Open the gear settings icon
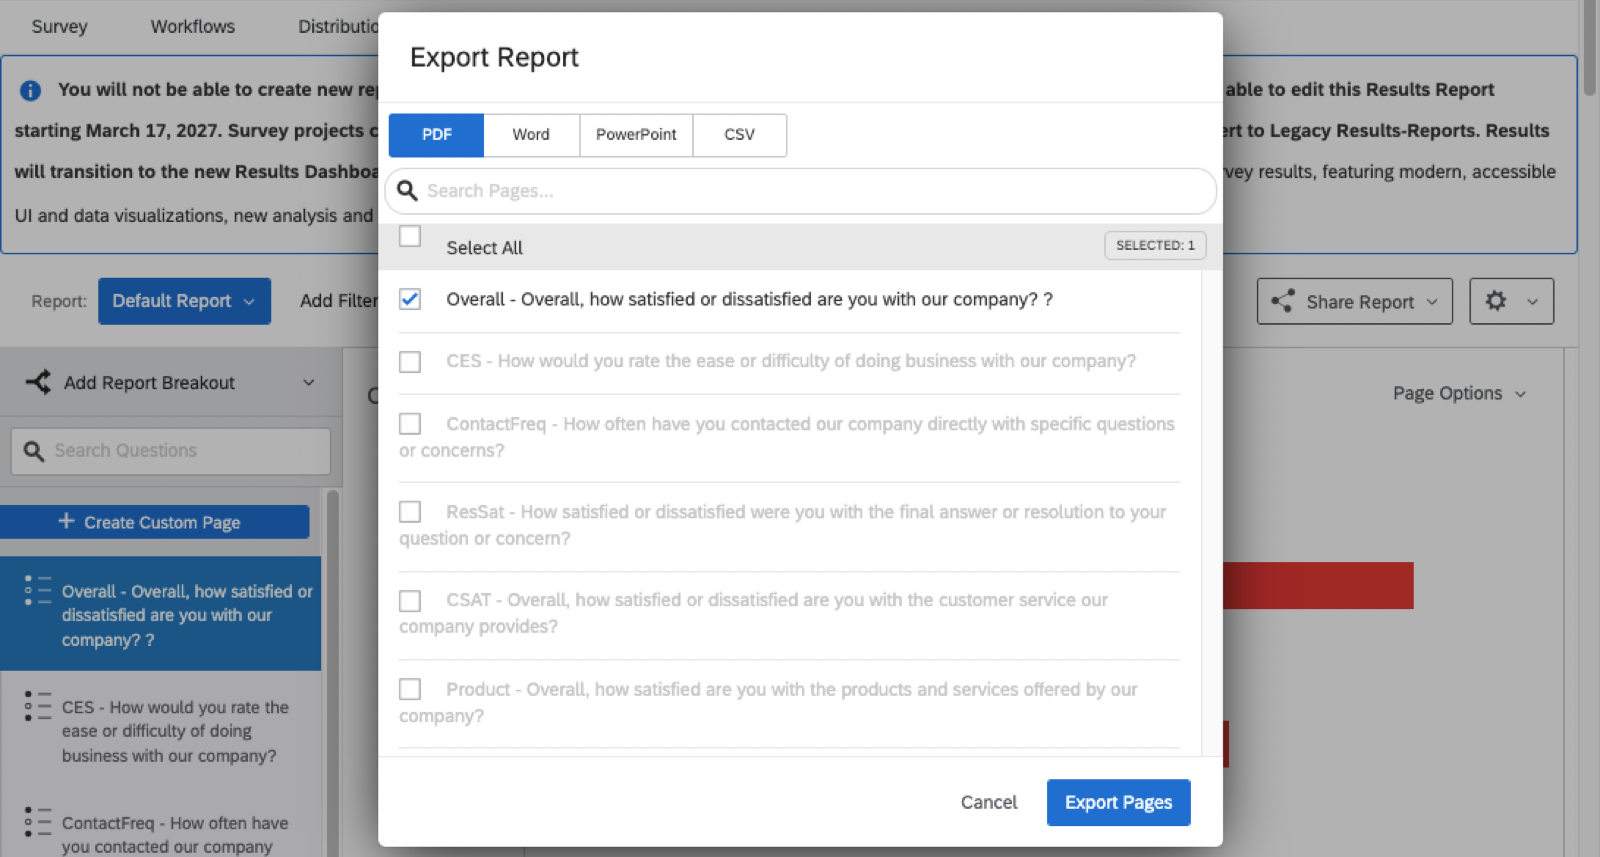The width and height of the screenshot is (1600, 857). tap(1496, 300)
